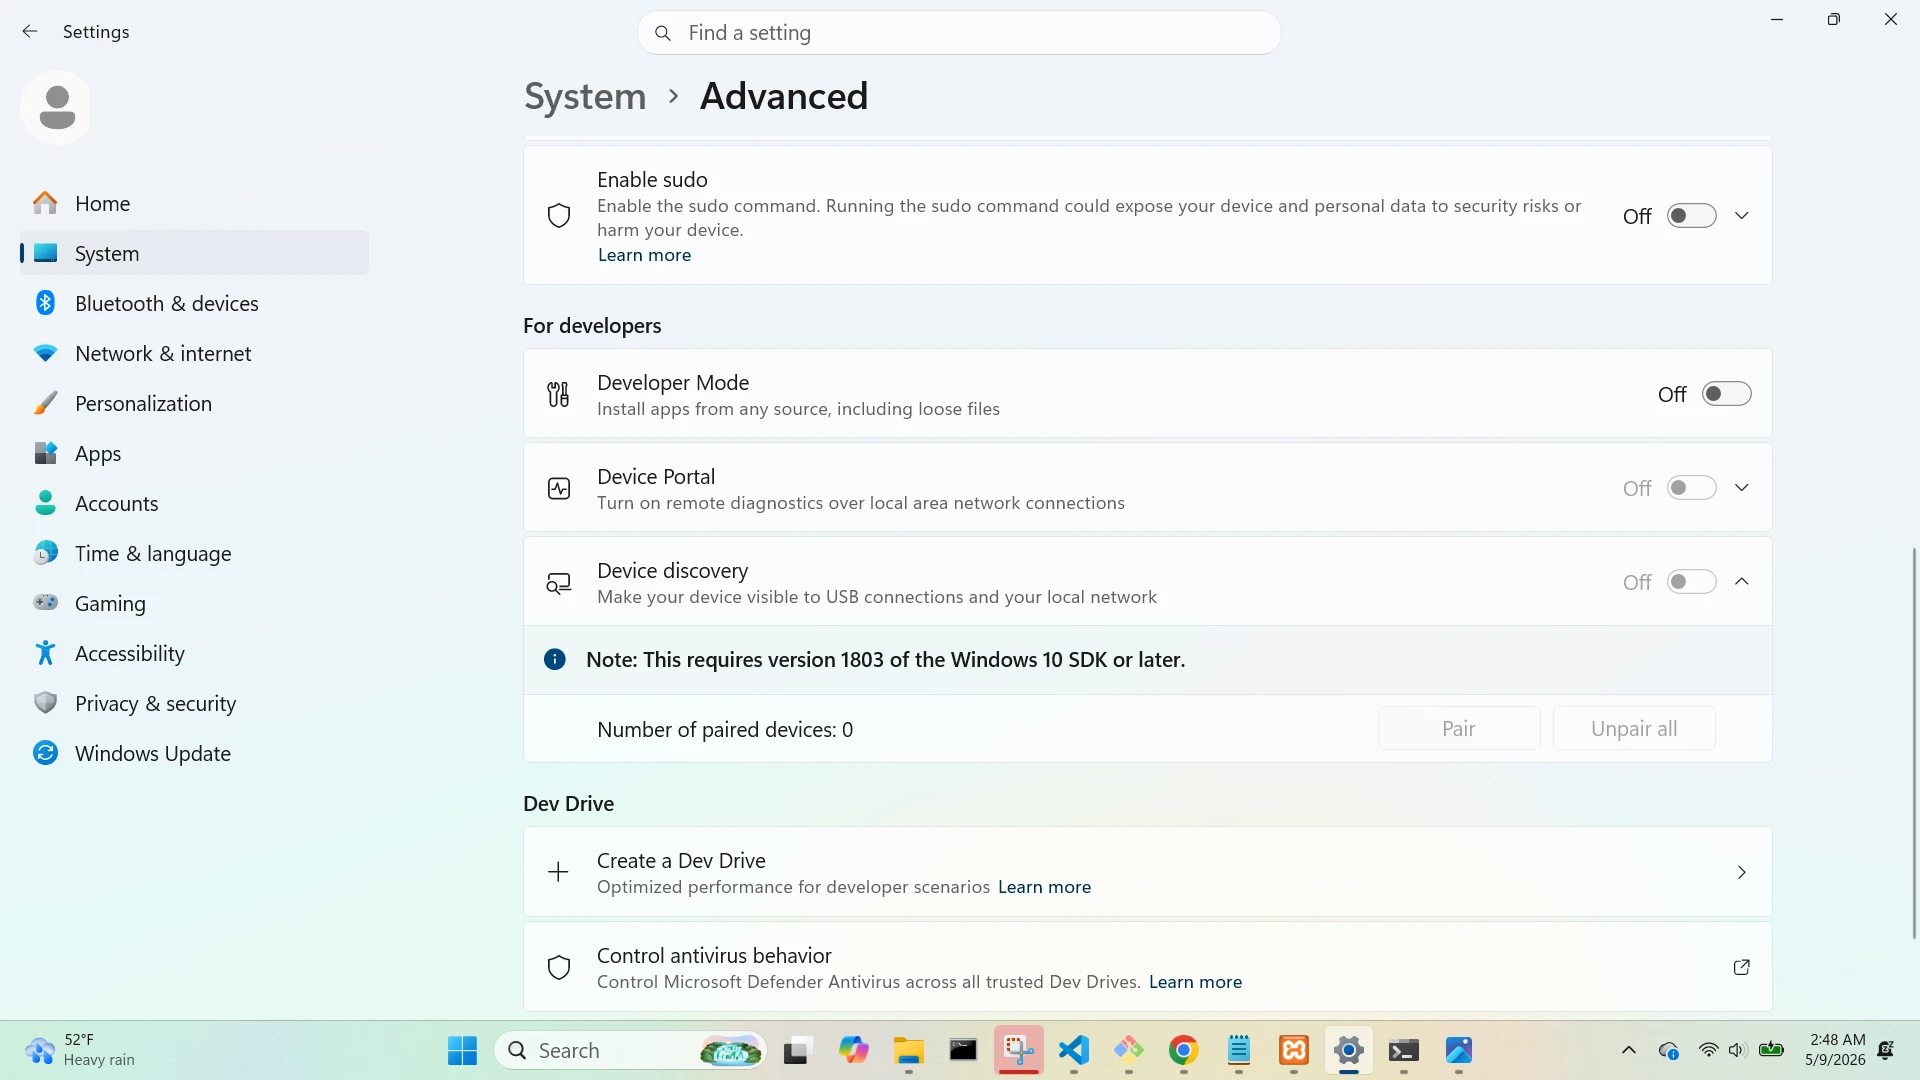The width and height of the screenshot is (1920, 1080).
Task: Expand the Device Portal section chevron
Action: [1741, 488]
